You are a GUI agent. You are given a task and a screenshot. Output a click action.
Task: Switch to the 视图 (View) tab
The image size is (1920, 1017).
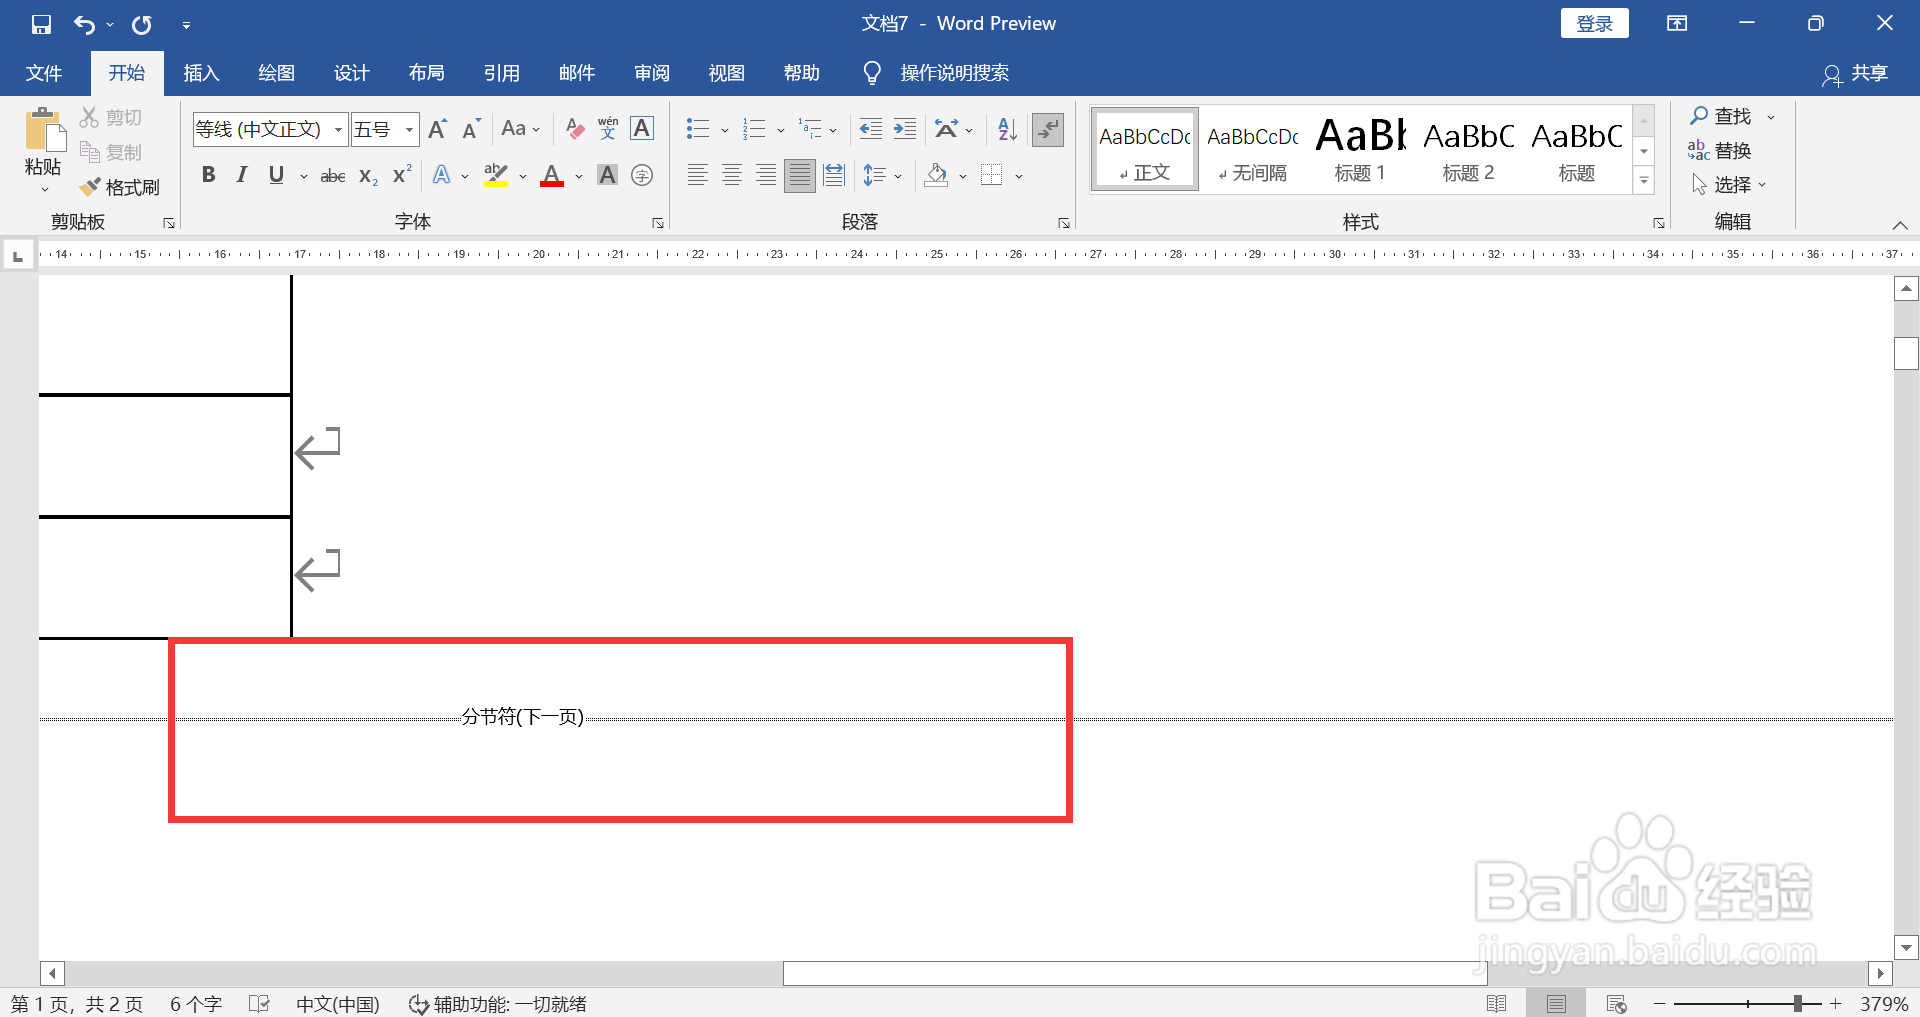726,73
